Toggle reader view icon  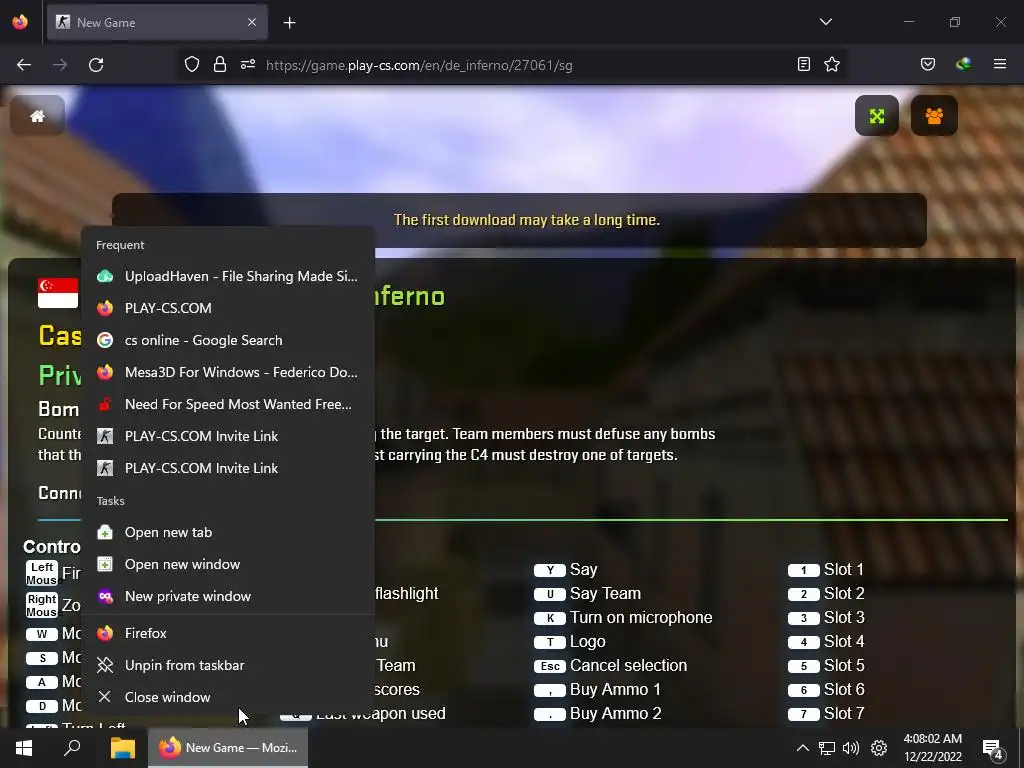point(804,64)
